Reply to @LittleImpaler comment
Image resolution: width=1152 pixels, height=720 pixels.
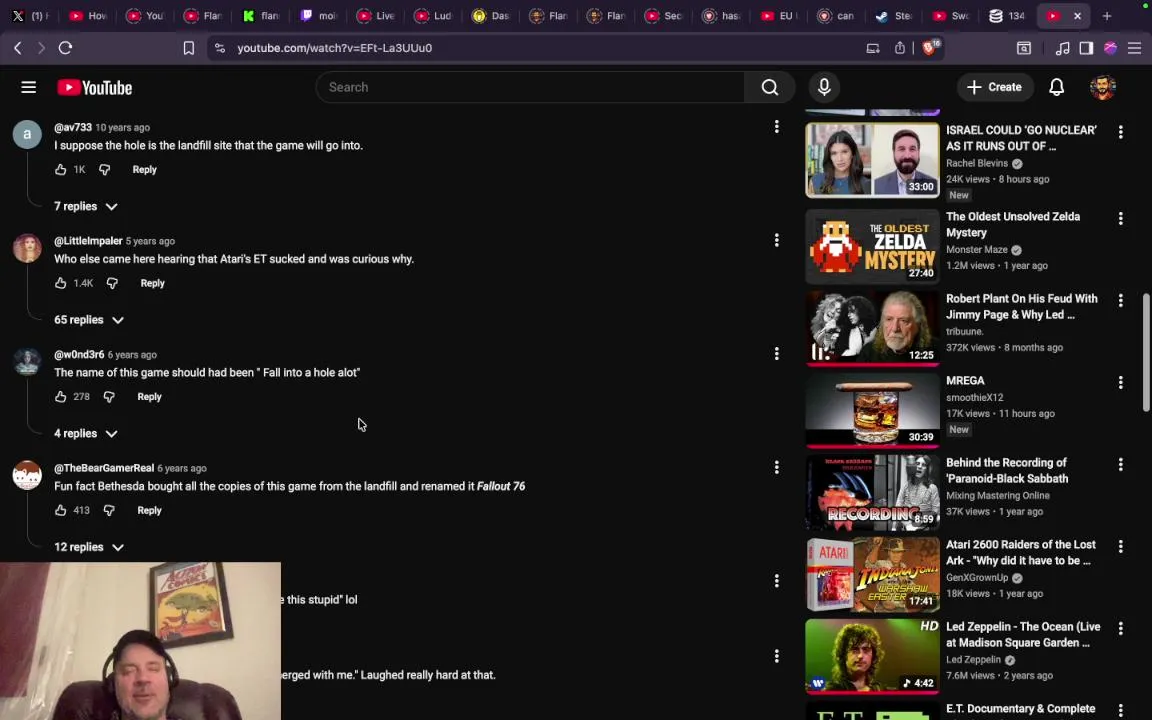pyautogui.click(x=152, y=284)
